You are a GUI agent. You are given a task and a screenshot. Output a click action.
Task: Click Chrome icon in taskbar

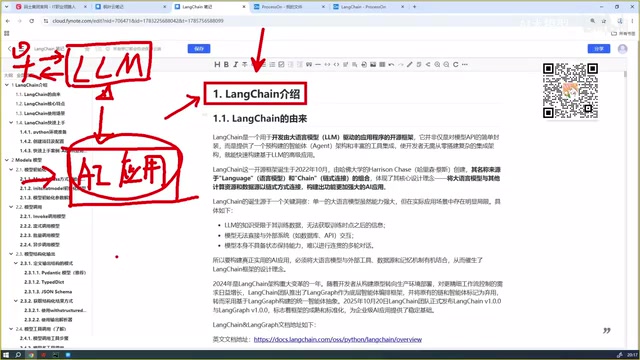point(31,355)
